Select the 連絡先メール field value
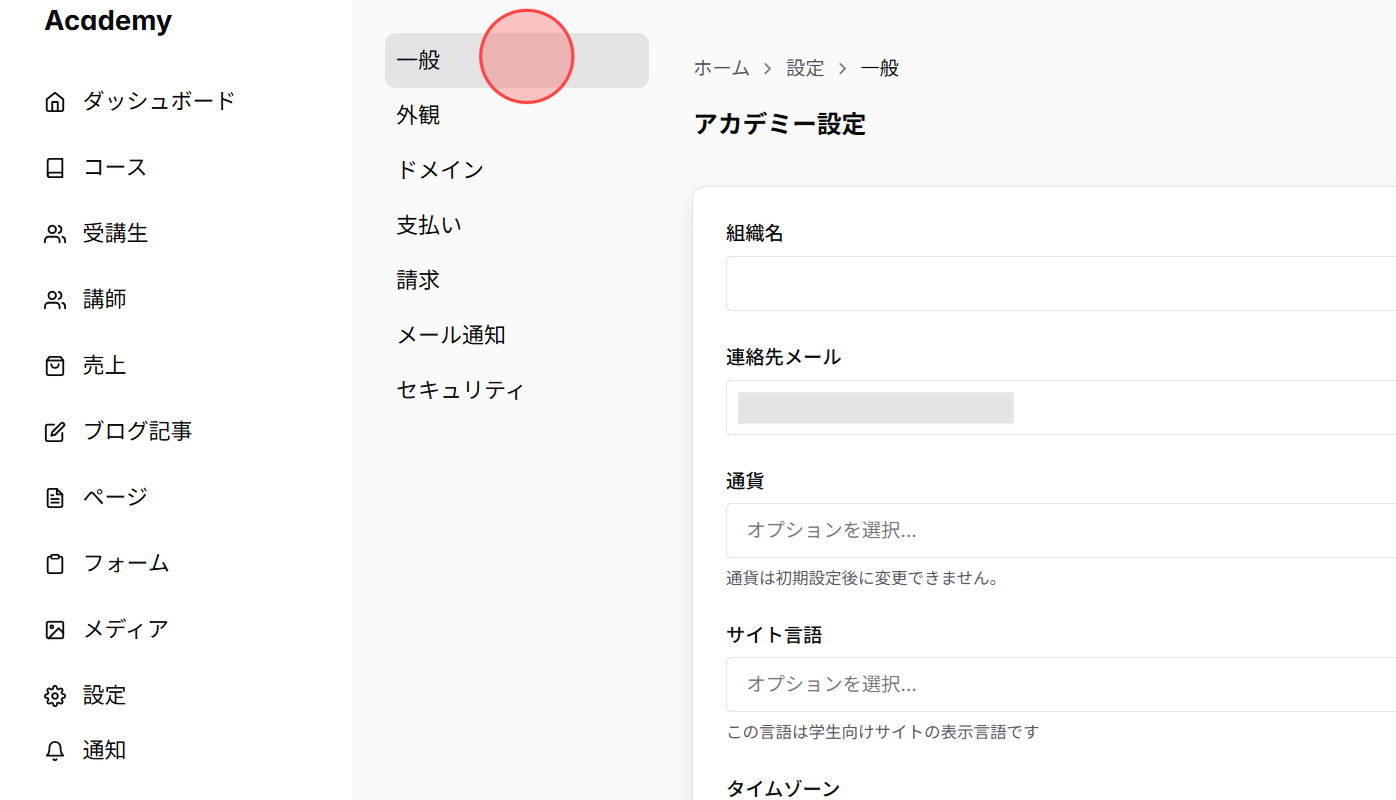 tap(873, 407)
